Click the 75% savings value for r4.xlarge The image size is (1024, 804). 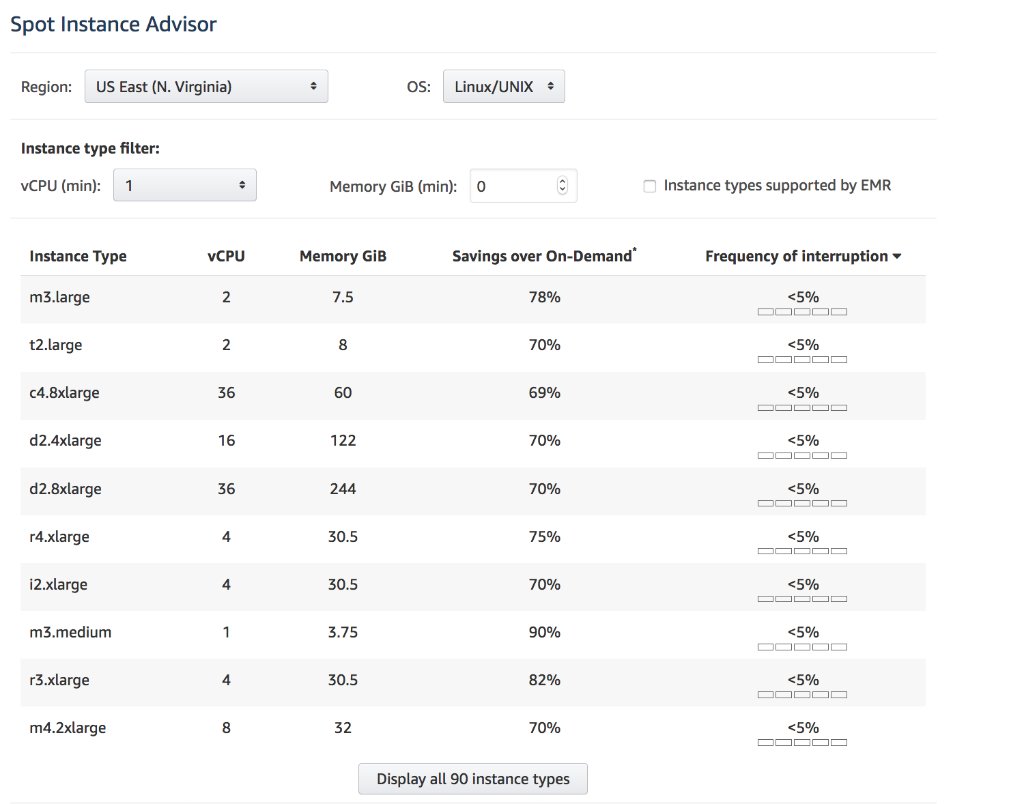point(545,537)
